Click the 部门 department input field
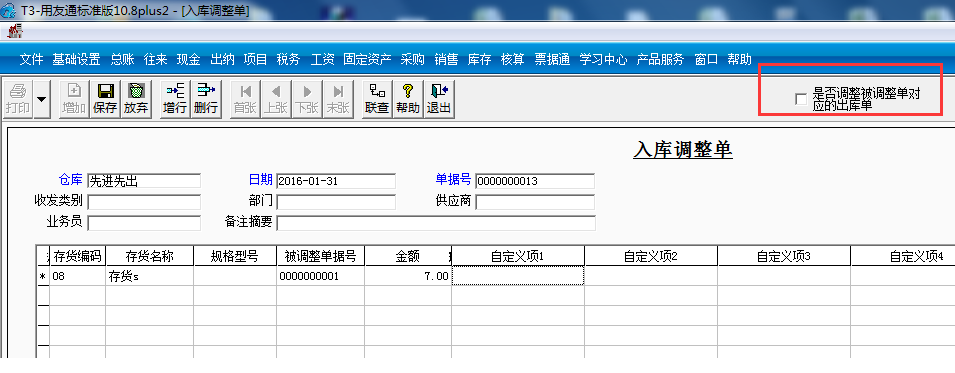Viewport: 955px width, 373px height. tap(336, 202)
